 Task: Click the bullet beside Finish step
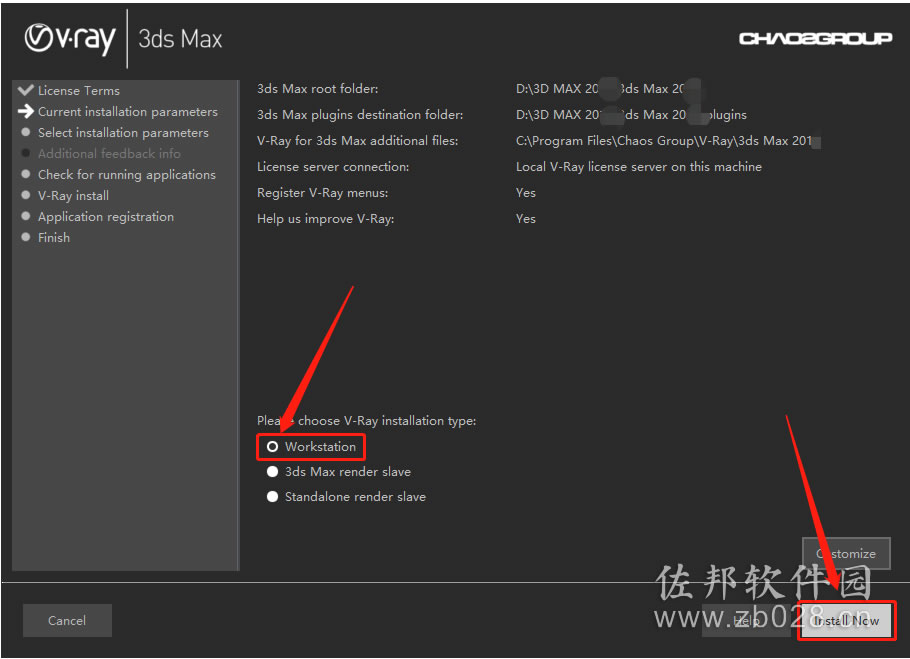click(x=26, y=237)
